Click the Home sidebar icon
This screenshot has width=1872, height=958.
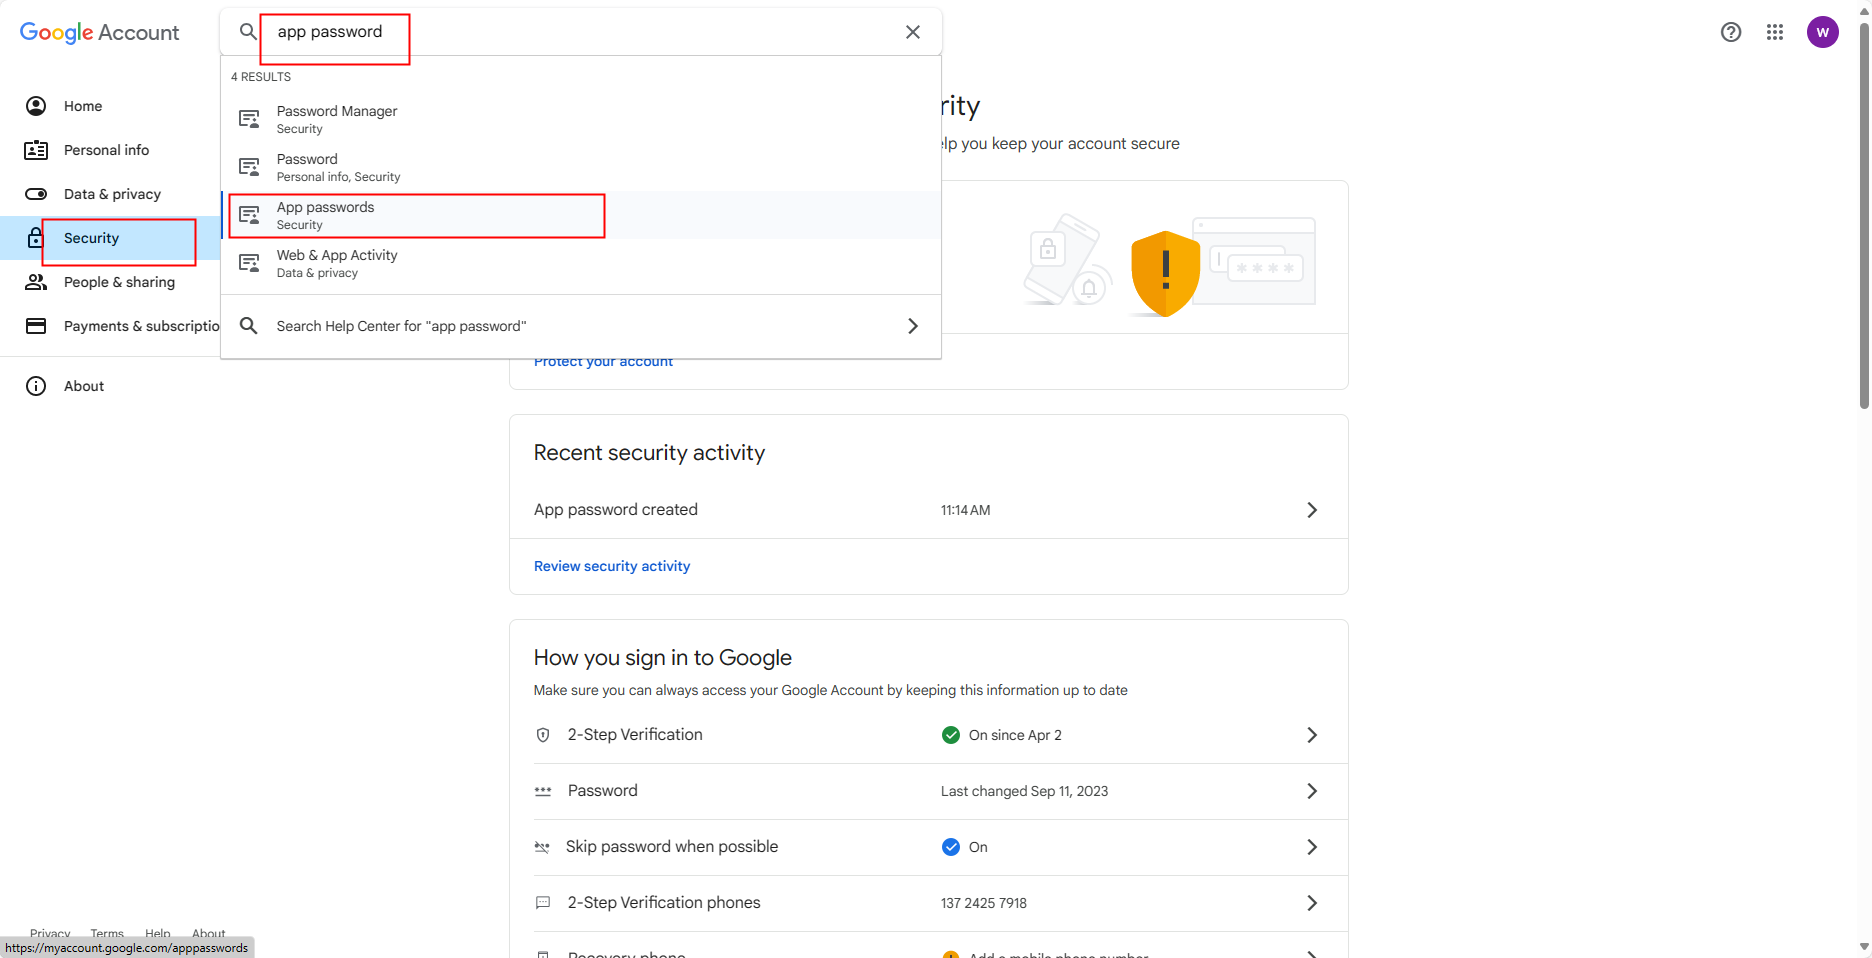click(36, 106)
